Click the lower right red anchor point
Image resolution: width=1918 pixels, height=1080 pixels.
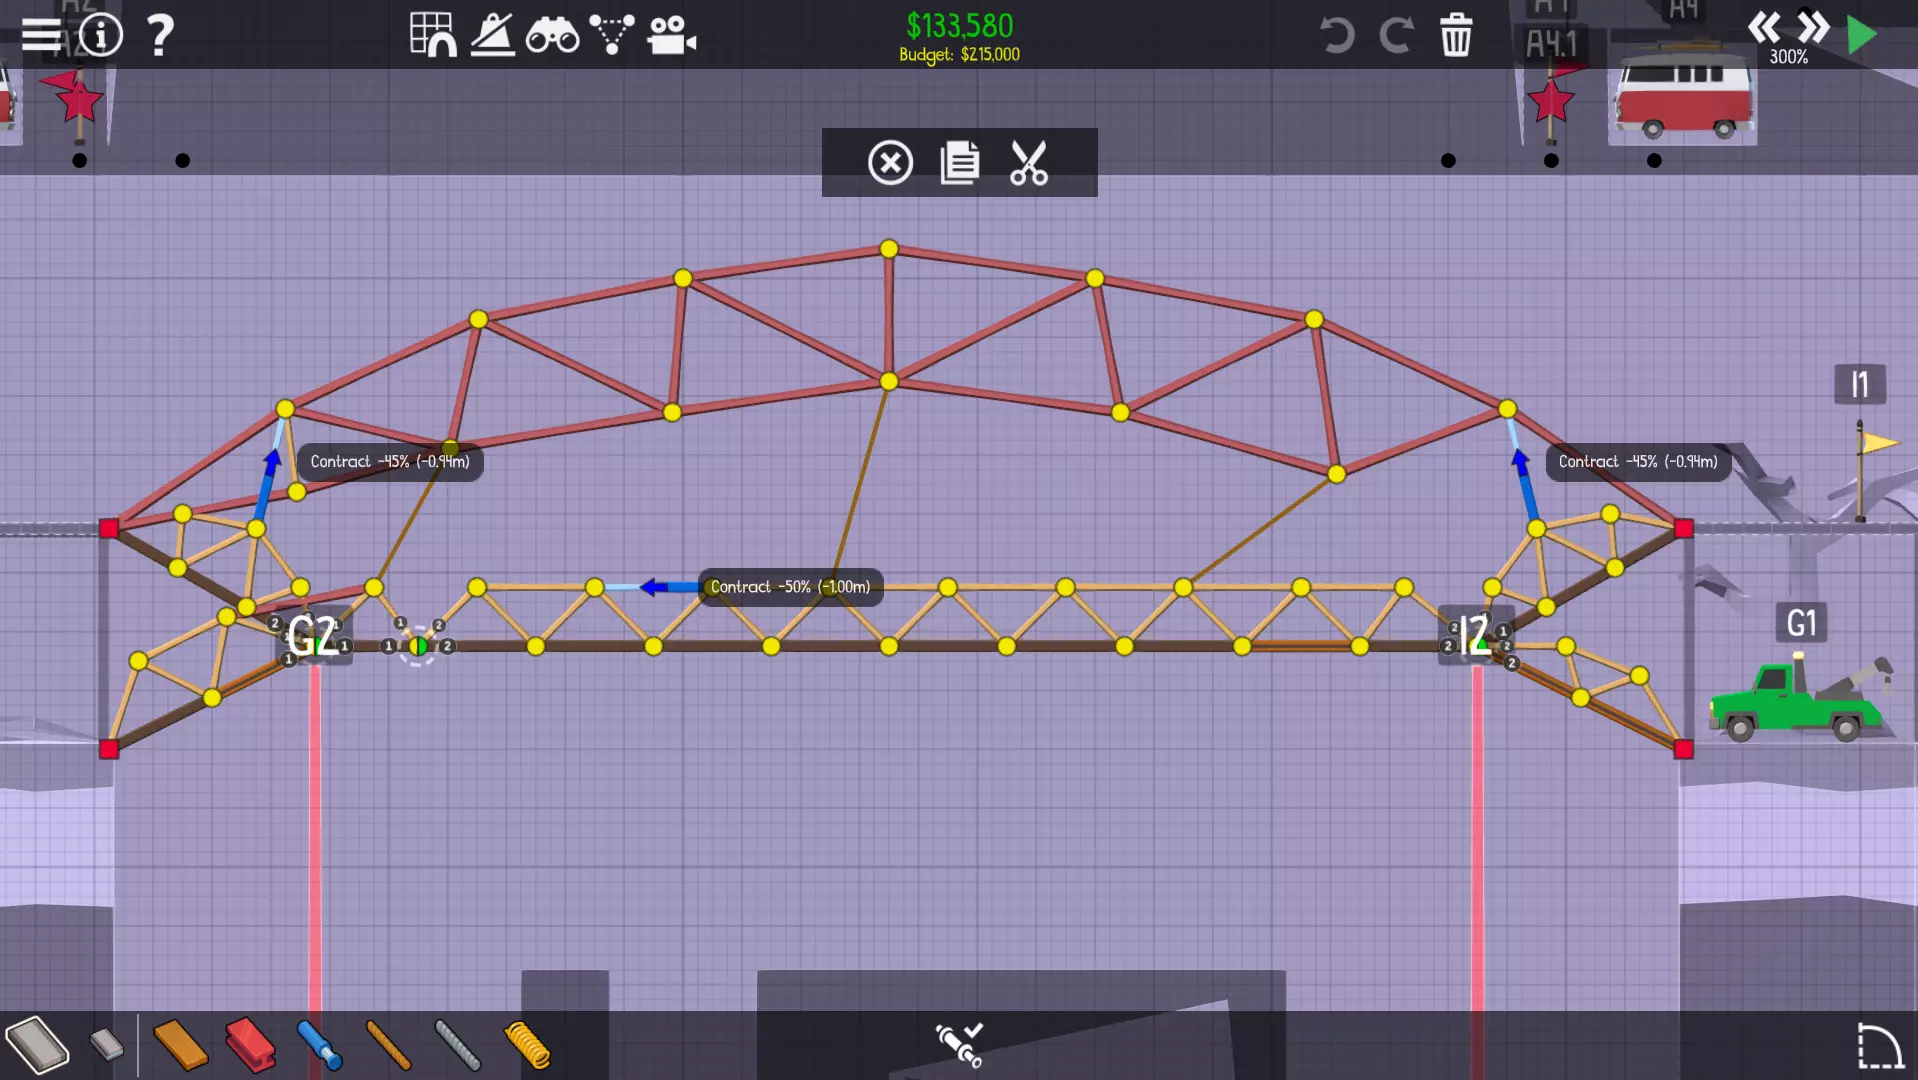1684,749
